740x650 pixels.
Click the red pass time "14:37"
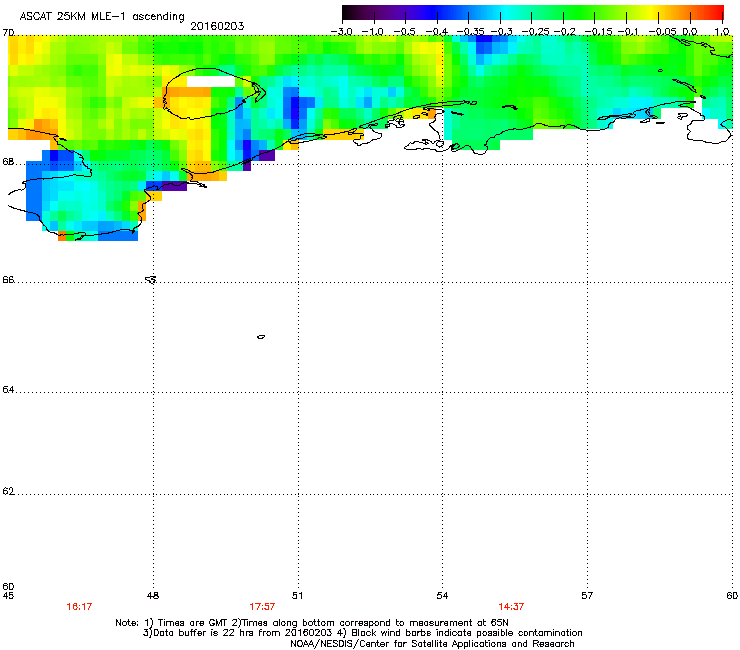pyautogui.click(x=511, y=607)
